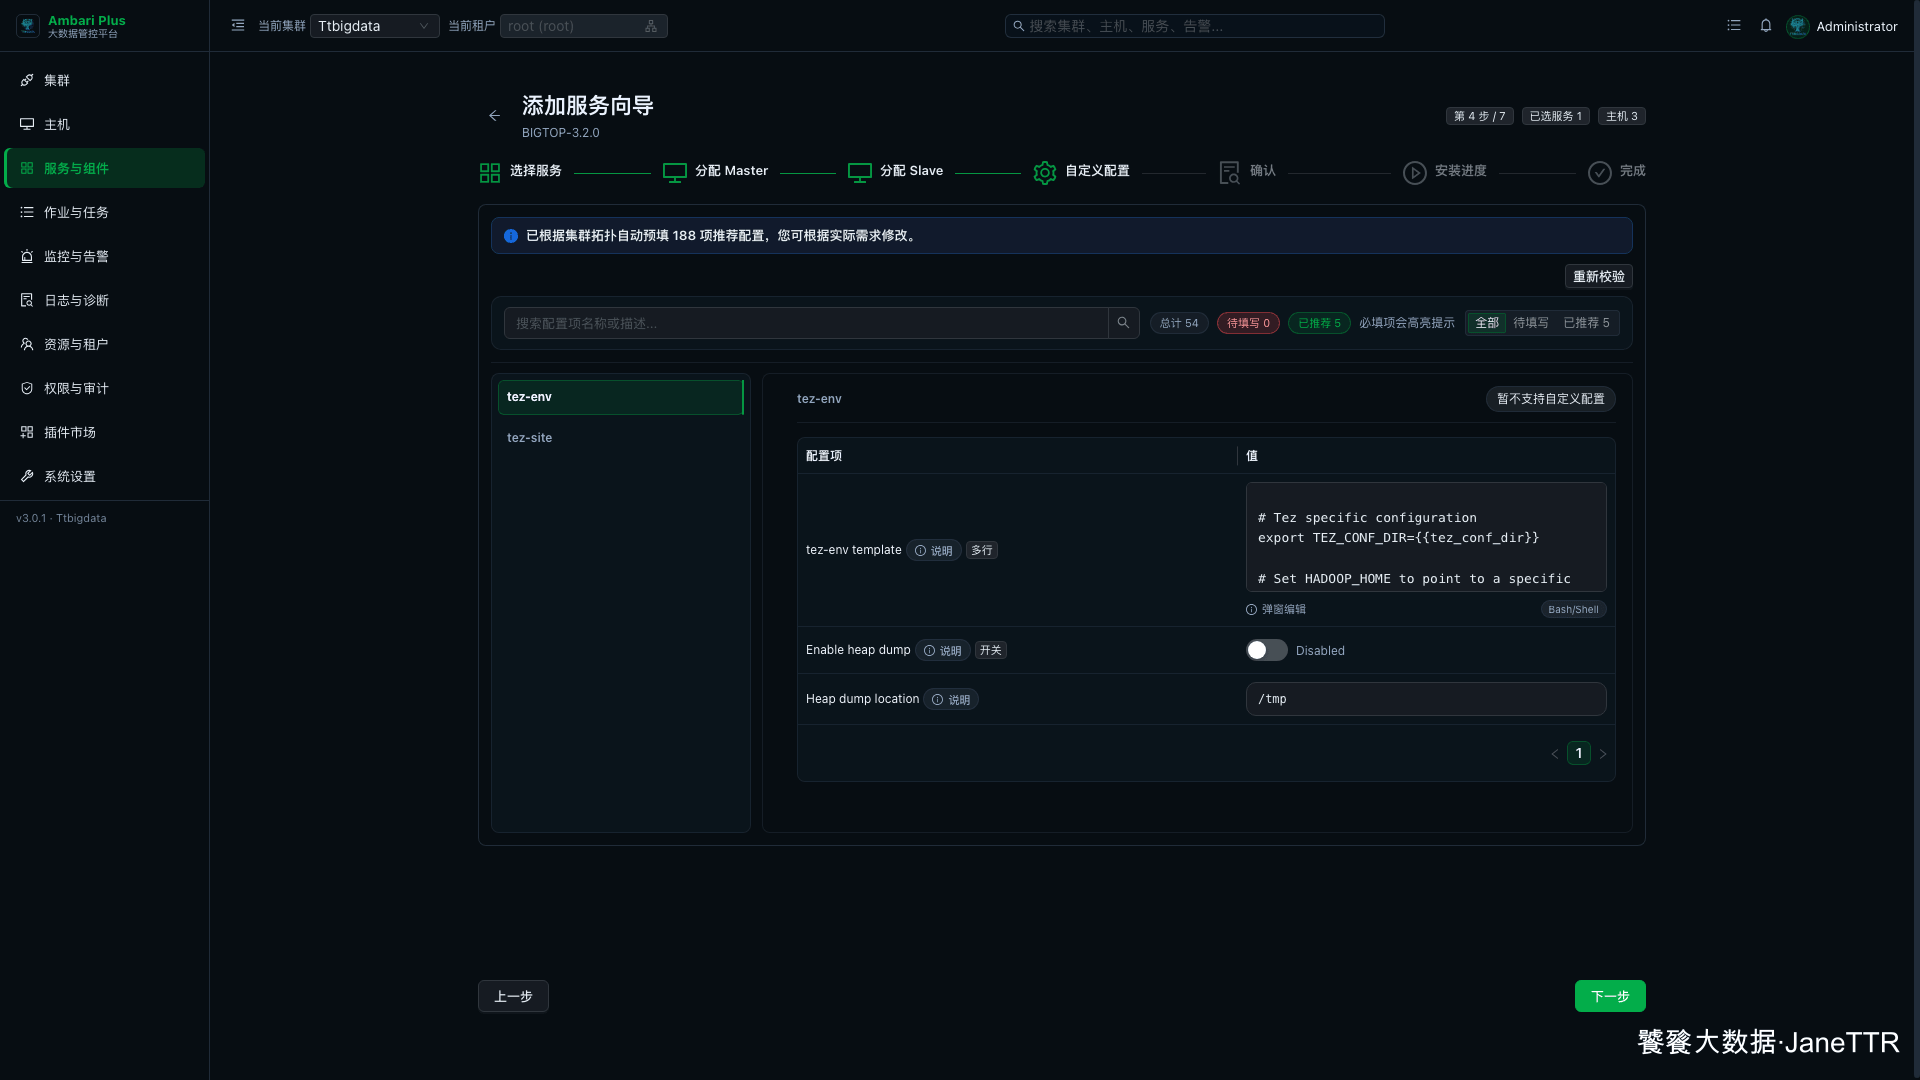Open the task list icon in header
1920x1080 pixels.
1734,26
